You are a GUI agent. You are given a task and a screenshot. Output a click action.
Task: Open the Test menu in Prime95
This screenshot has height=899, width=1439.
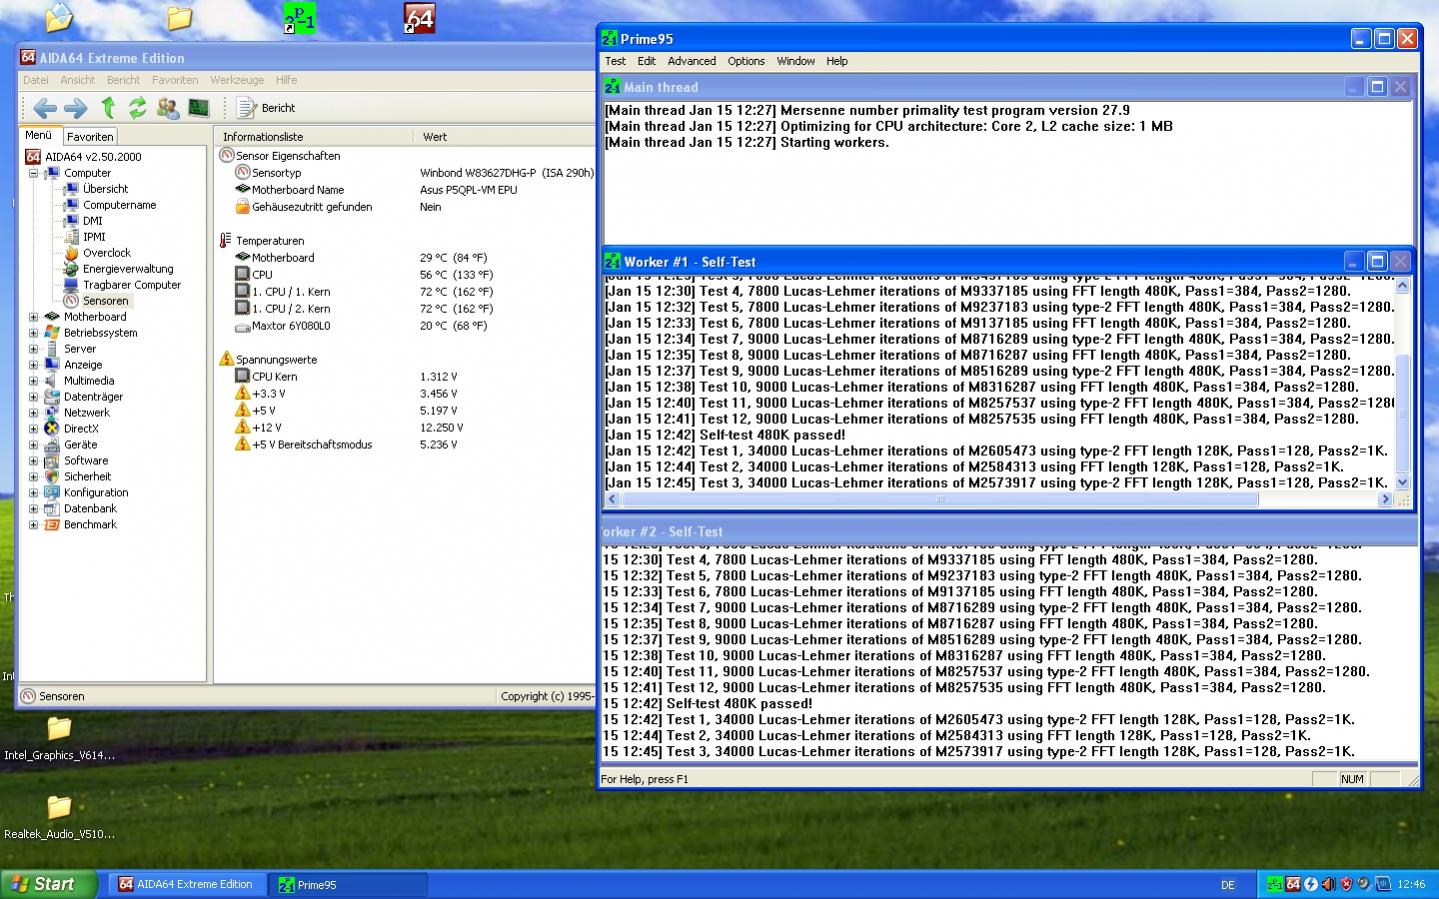[x=615, y=61]
